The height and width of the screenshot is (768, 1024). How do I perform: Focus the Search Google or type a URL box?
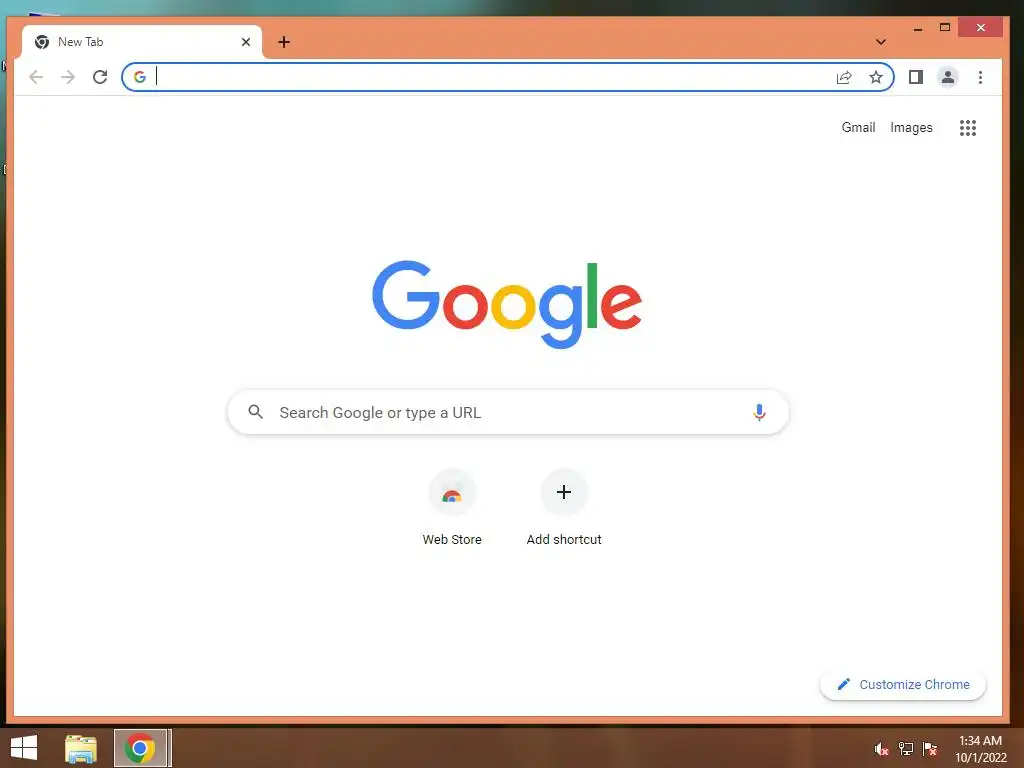click(508, 412)
